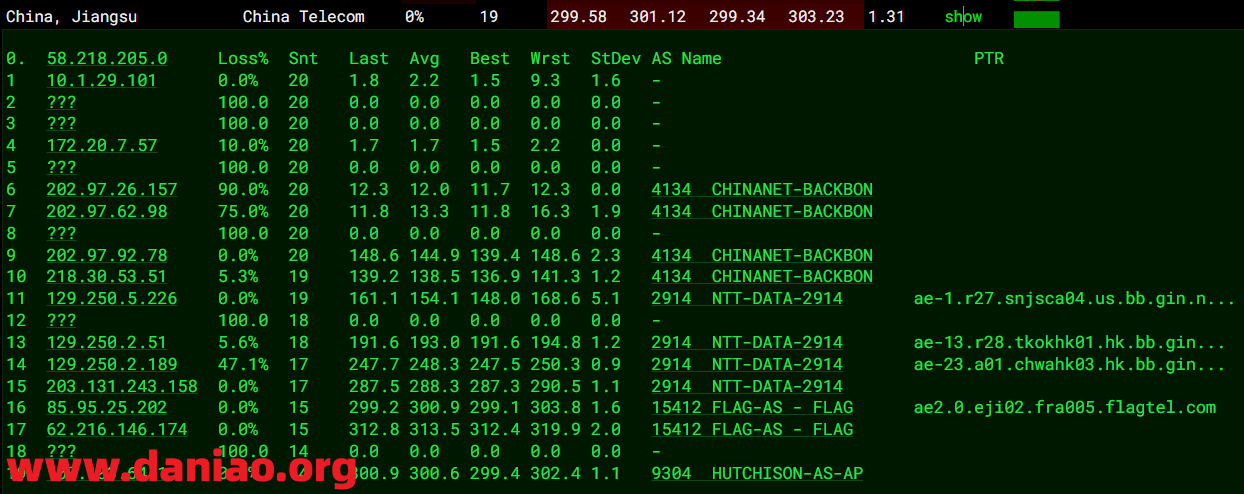
Task: Open 2914 NTT-DATA-2914 link on hop 15
Action: [747, 386]
